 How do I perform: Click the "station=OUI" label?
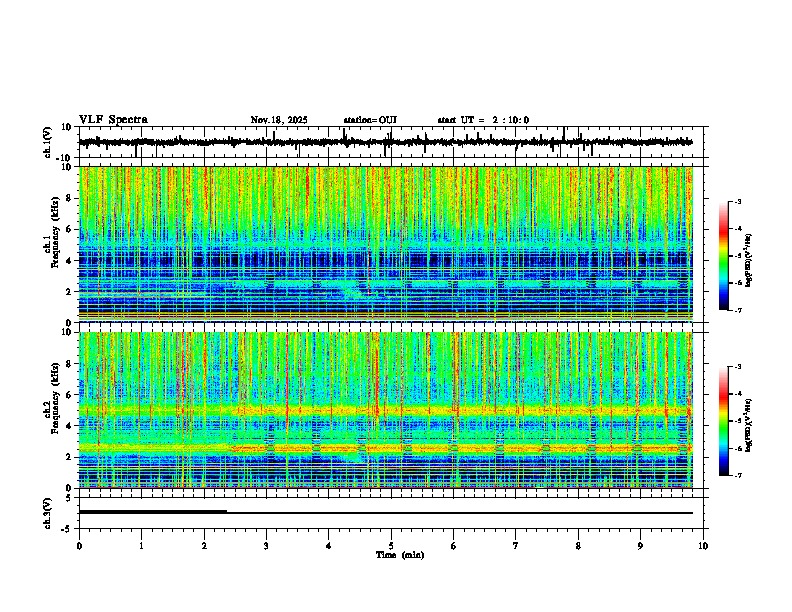pyautogui.click(x=370, y=120)
